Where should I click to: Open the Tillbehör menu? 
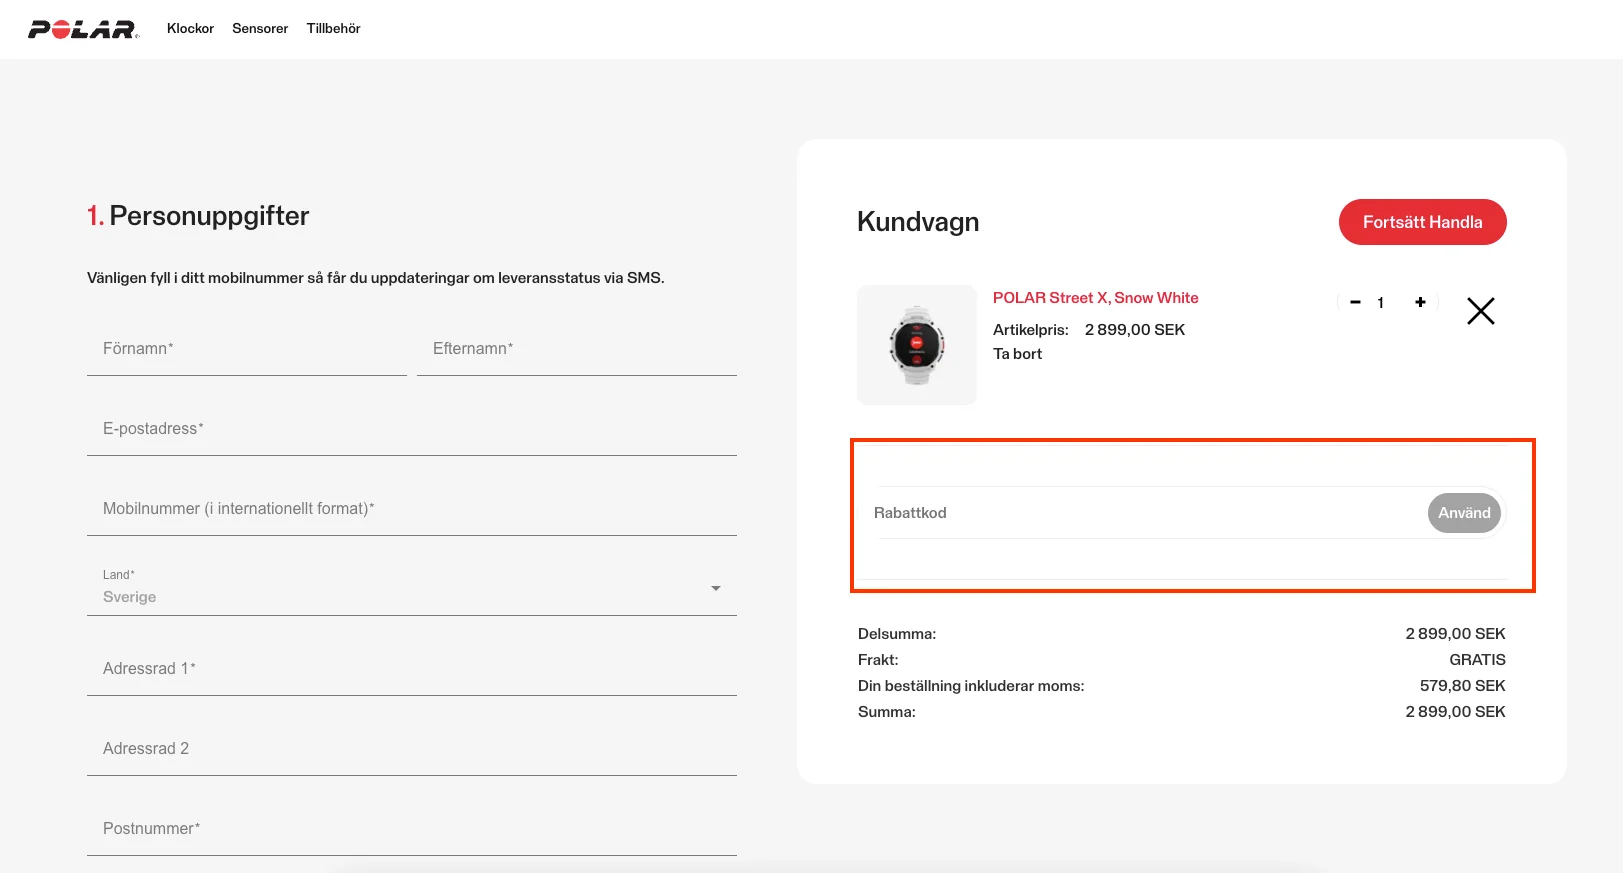333,29
